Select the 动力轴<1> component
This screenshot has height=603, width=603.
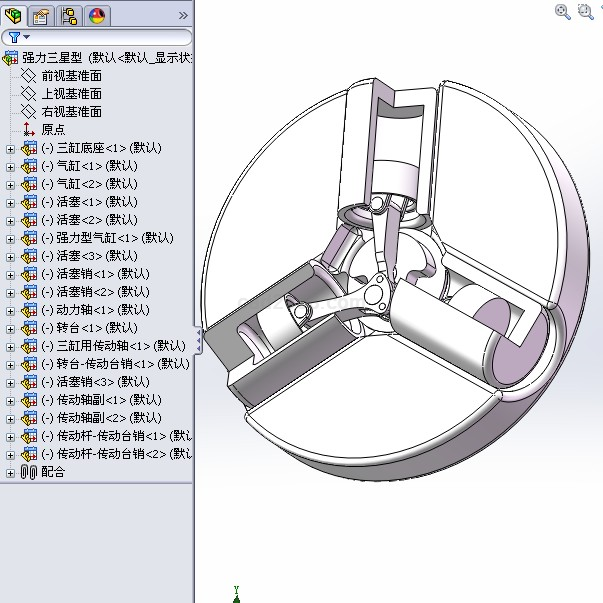(88, 310)
